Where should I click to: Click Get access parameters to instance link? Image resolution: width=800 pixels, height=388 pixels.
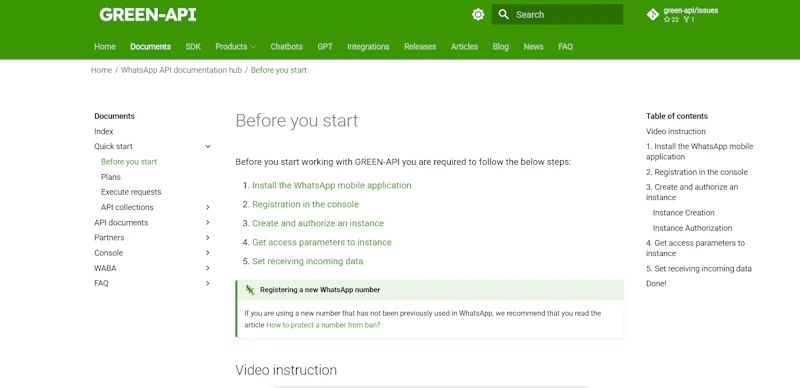tap(322, 242)
